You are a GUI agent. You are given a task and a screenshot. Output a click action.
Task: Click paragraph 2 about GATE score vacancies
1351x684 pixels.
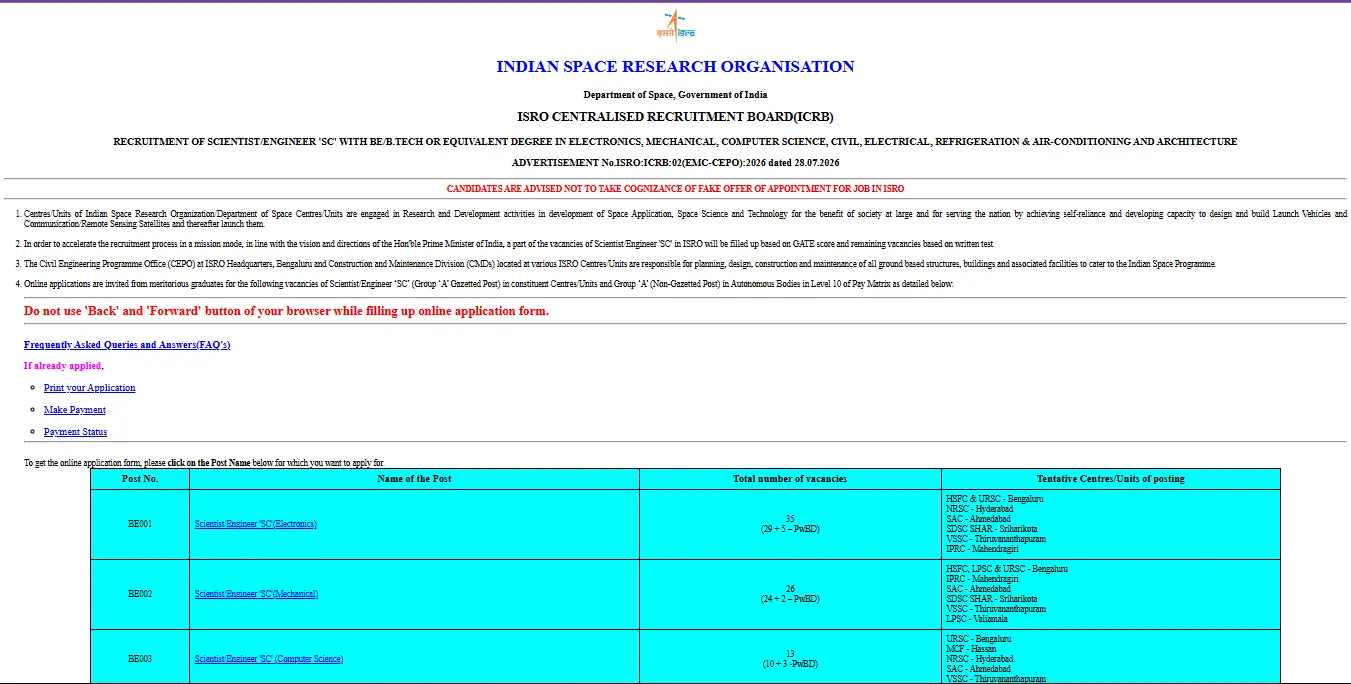click(509, 244)
